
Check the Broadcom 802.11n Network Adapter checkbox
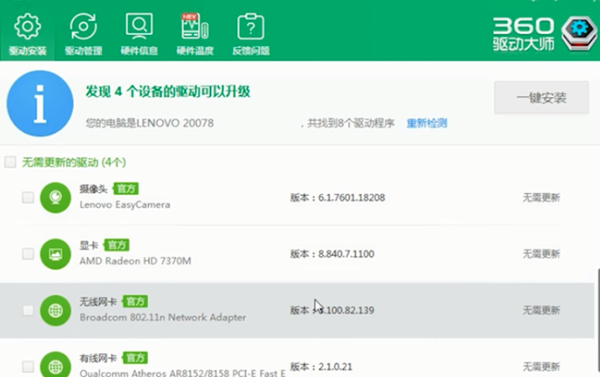pos(28,310)
